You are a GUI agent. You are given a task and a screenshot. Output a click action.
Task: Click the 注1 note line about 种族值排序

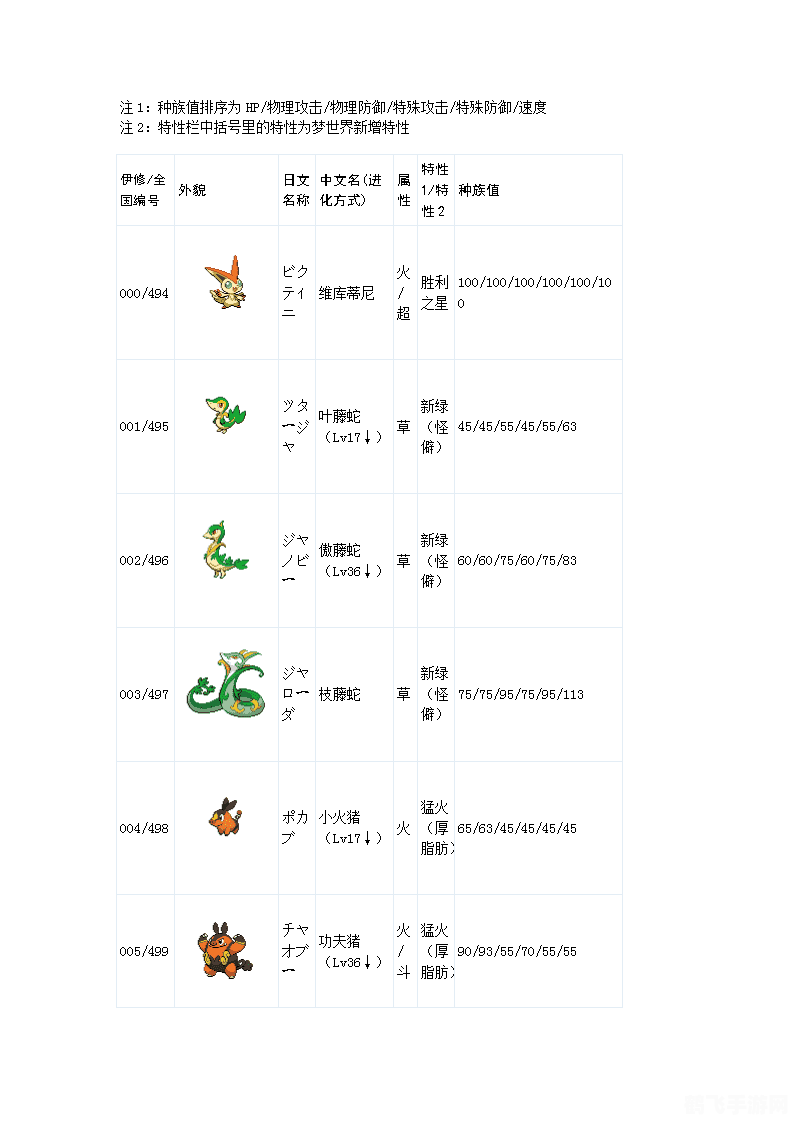[333, 107]
